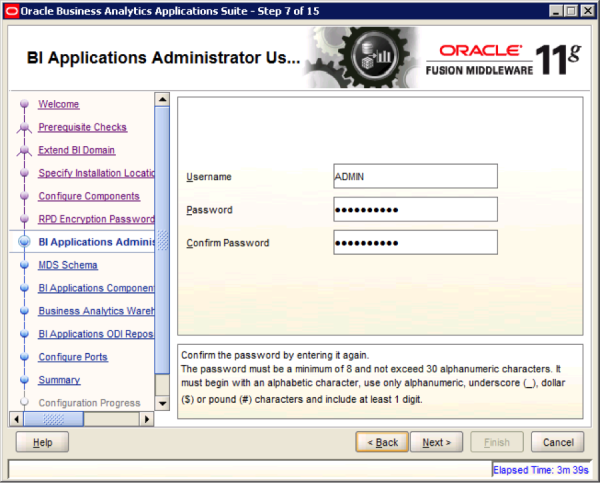Image resolution: width=600 pixels, height=483 pixels.
Task: Open the MDS Schema step
Action: [x=68, y=265]
